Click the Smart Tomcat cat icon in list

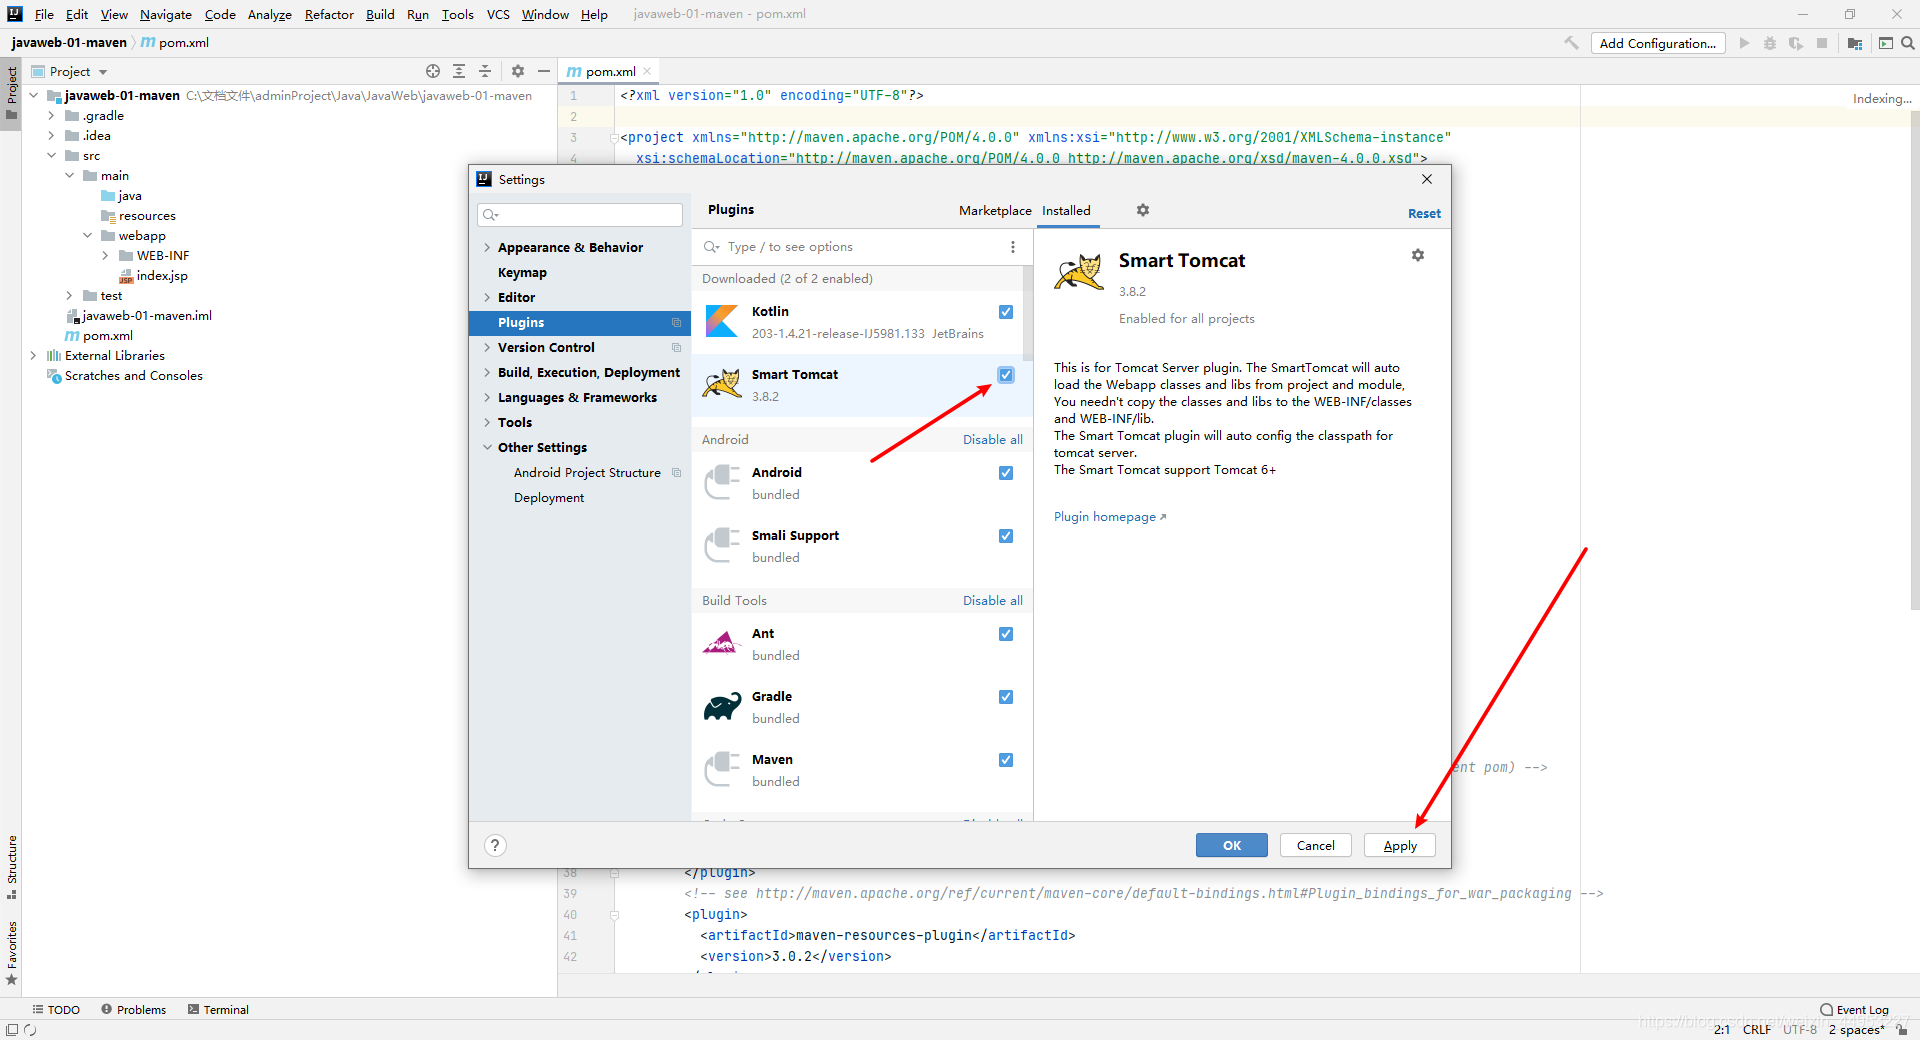click(x=722, y=384)
